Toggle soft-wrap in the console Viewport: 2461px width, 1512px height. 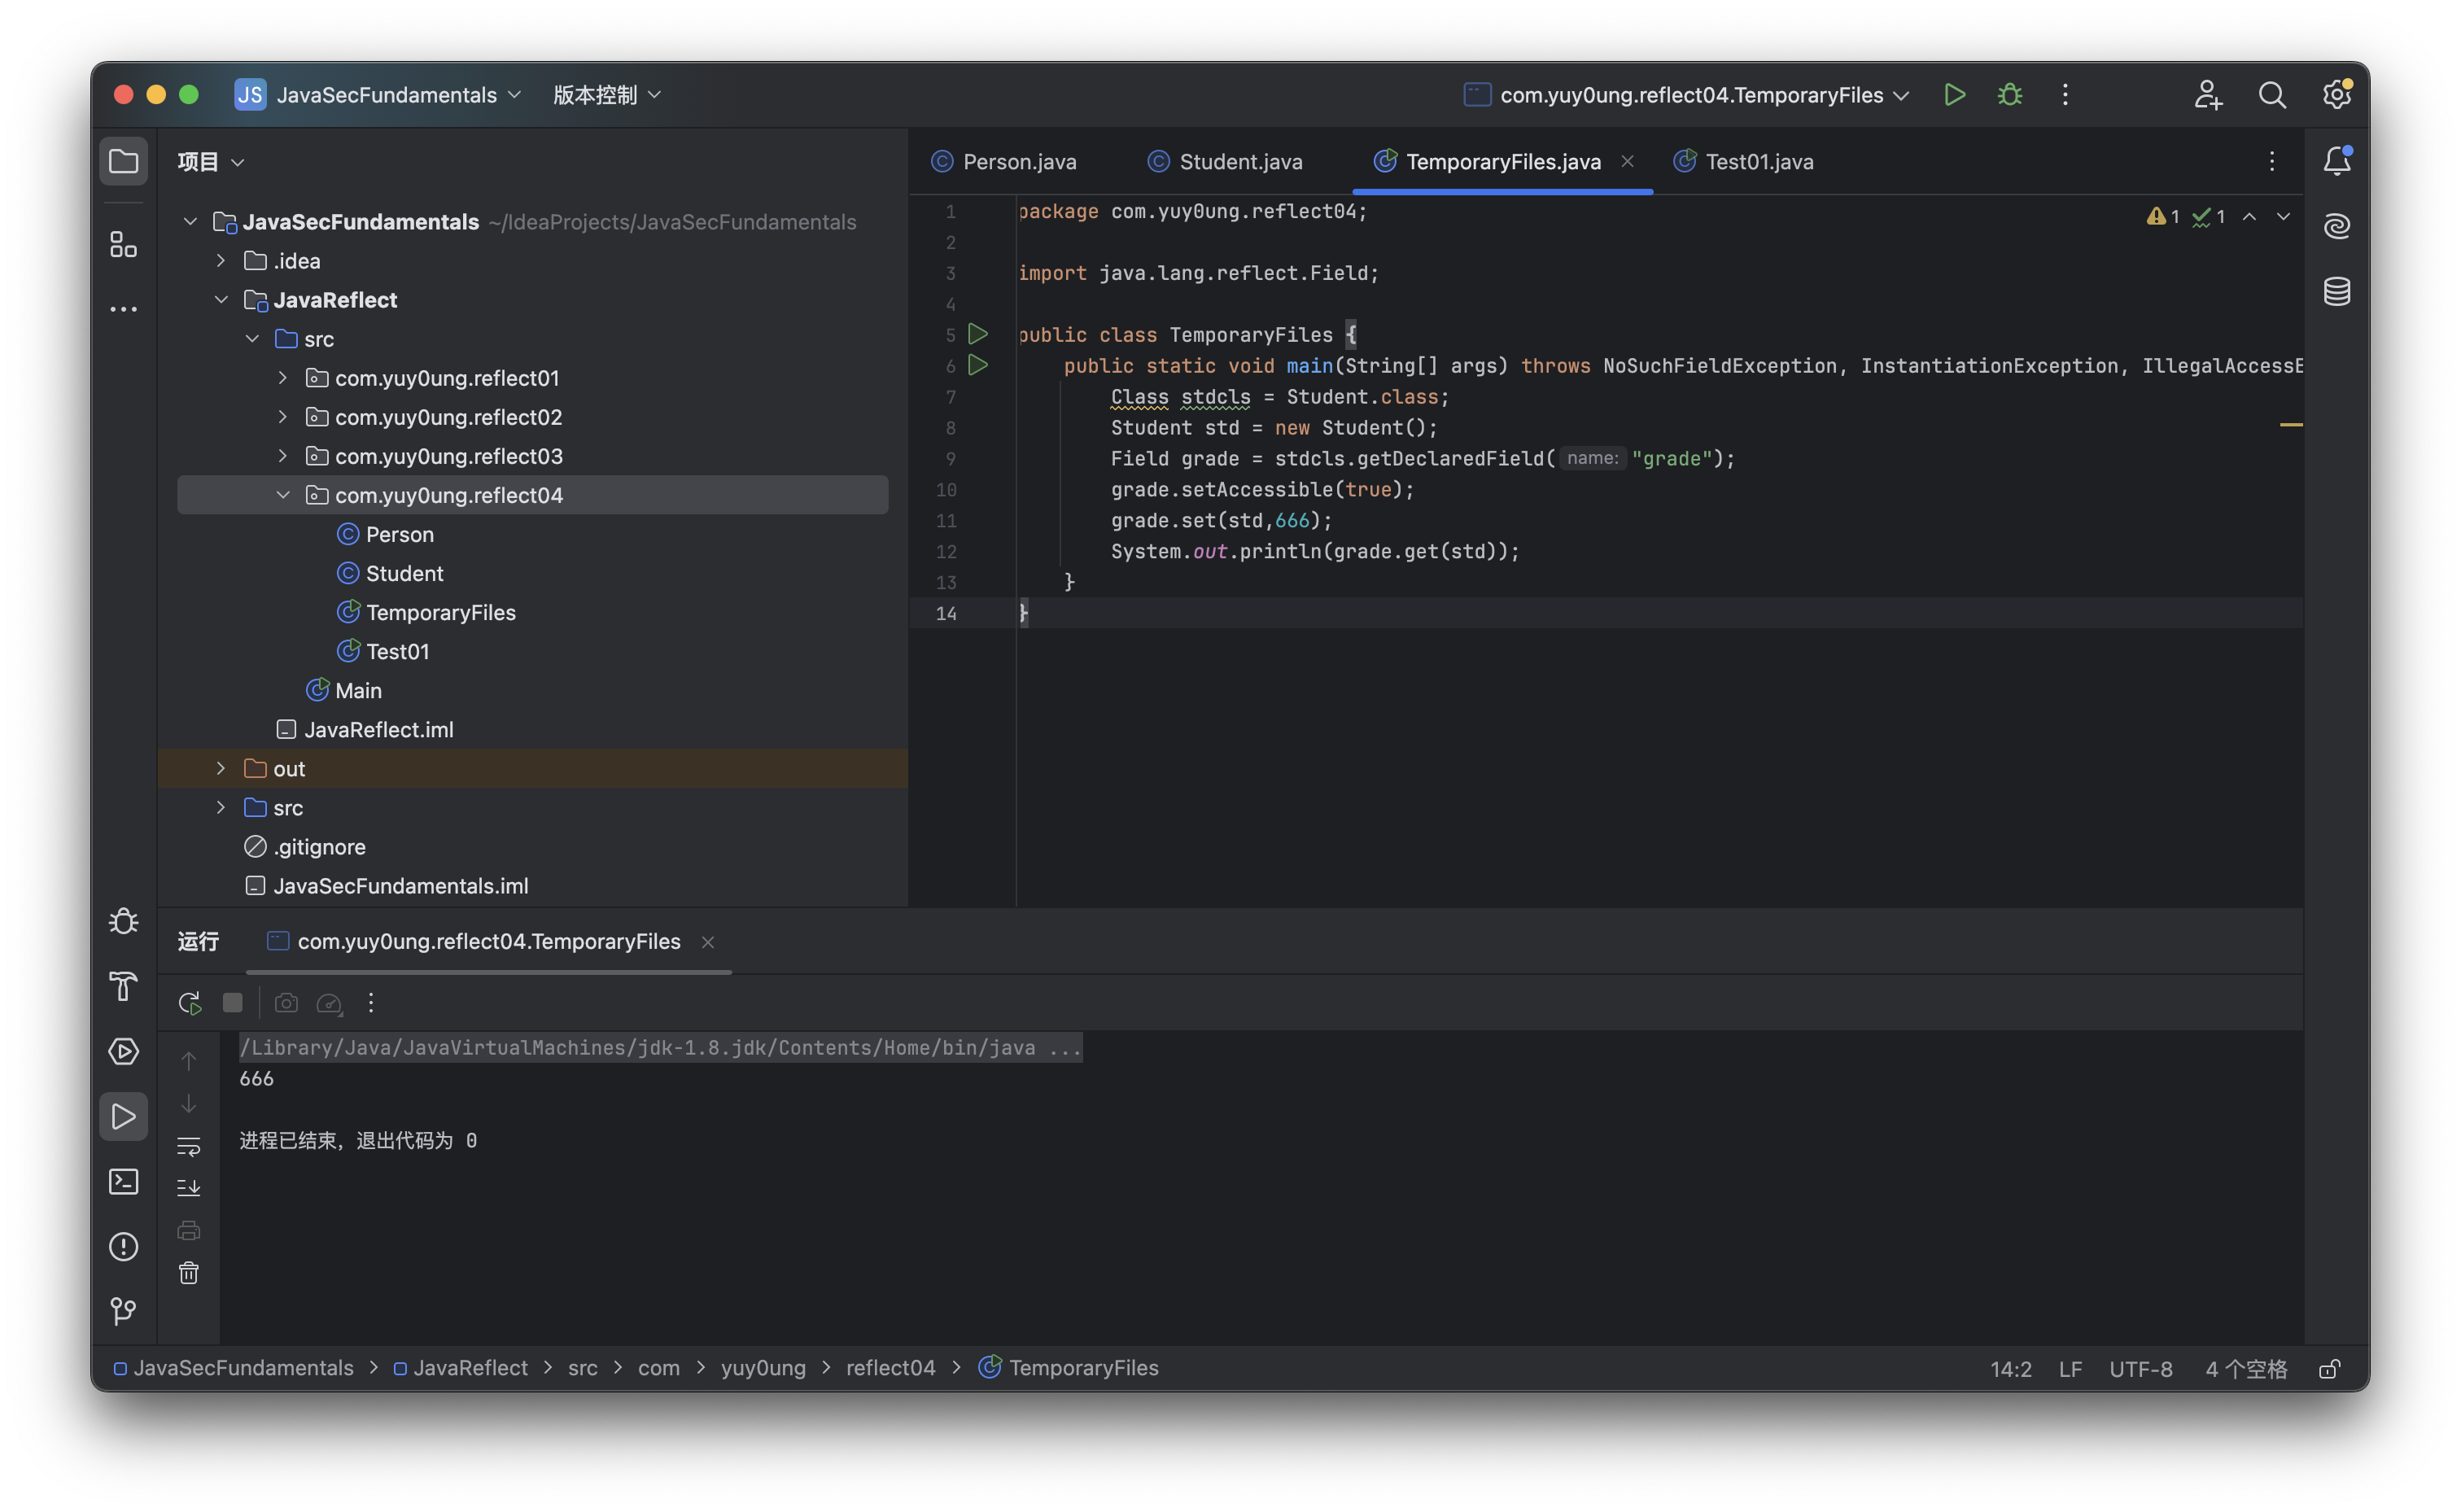point(189,1145)
